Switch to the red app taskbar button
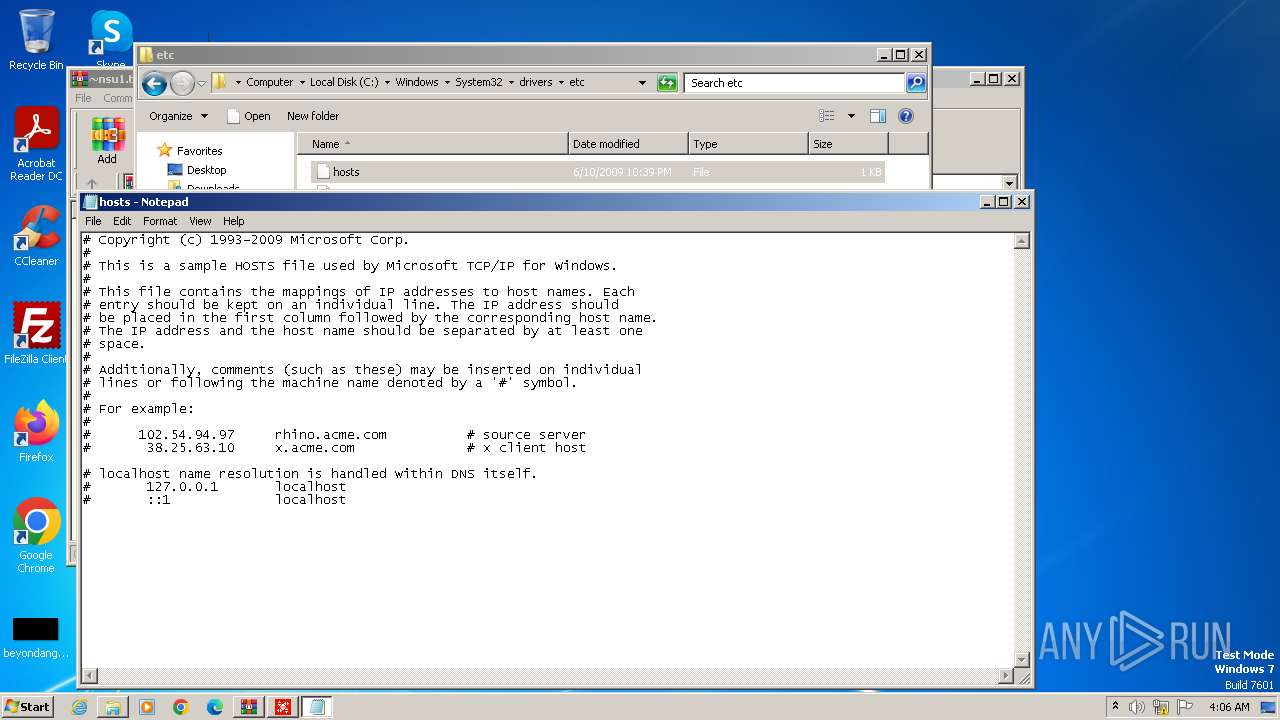1280x720 pixels. click(283, 707)
